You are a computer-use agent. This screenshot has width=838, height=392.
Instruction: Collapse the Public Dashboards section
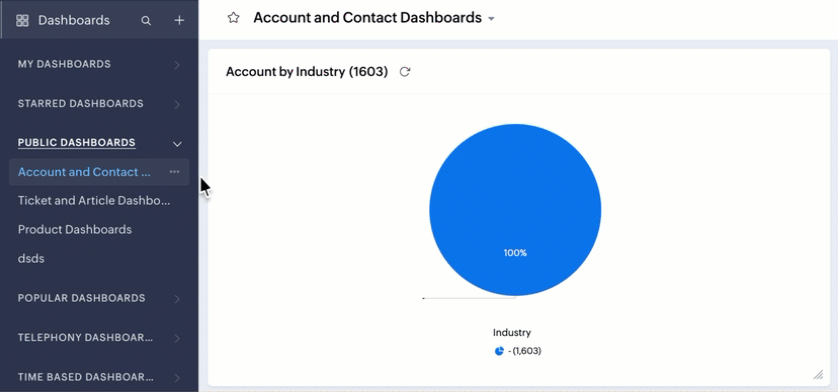point(177,144)
